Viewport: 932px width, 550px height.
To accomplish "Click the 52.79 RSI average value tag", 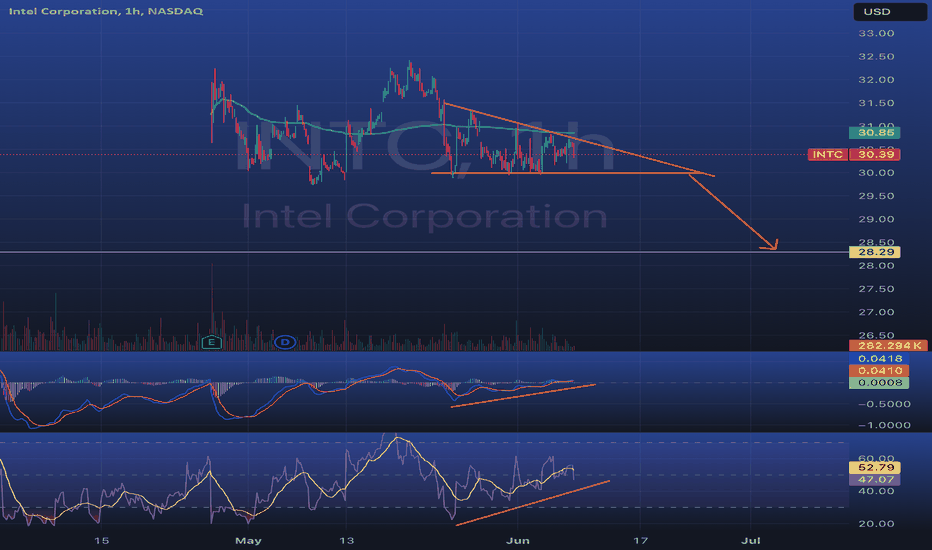I will (x=876, y=467).
